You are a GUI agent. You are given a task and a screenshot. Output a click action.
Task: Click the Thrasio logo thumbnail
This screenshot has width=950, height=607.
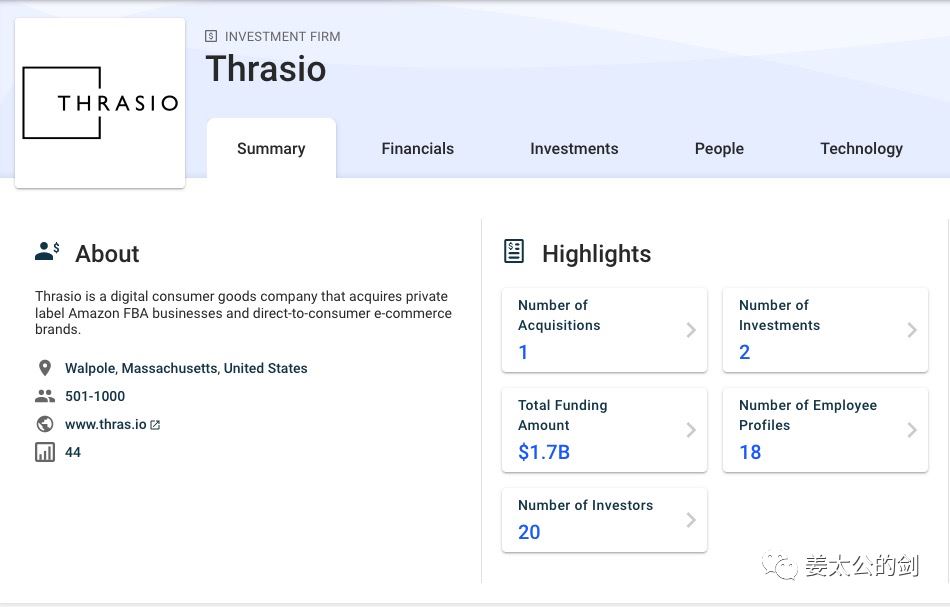coord(100,103)
